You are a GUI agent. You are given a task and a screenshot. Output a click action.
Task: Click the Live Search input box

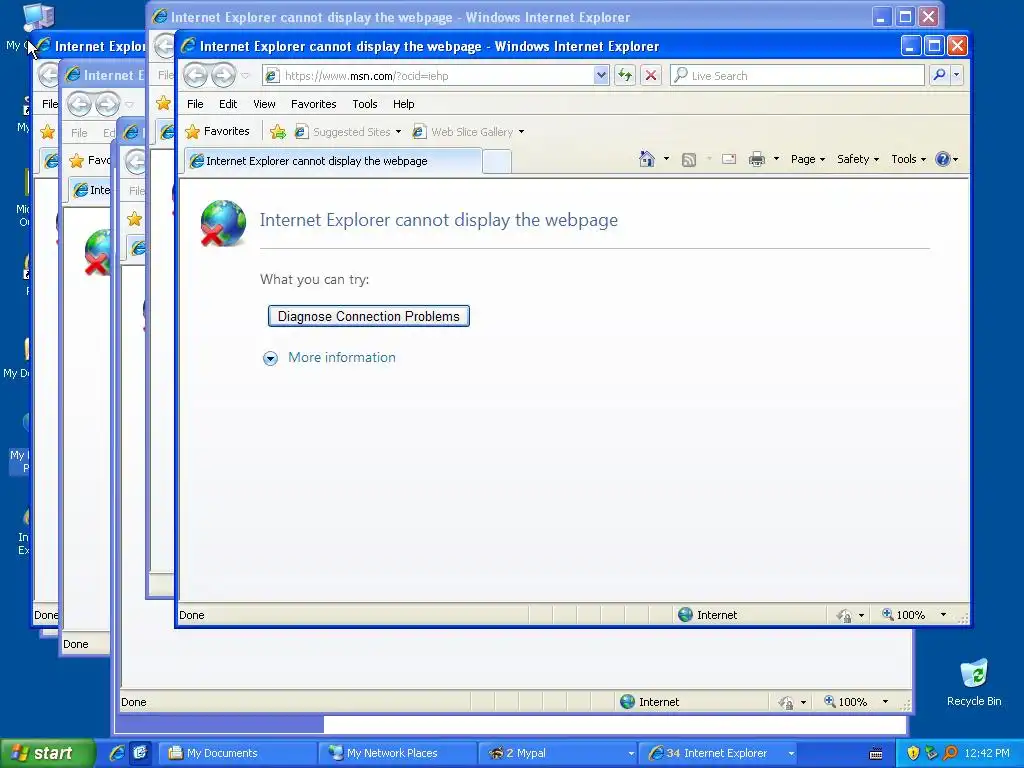(x=797, y=76)
